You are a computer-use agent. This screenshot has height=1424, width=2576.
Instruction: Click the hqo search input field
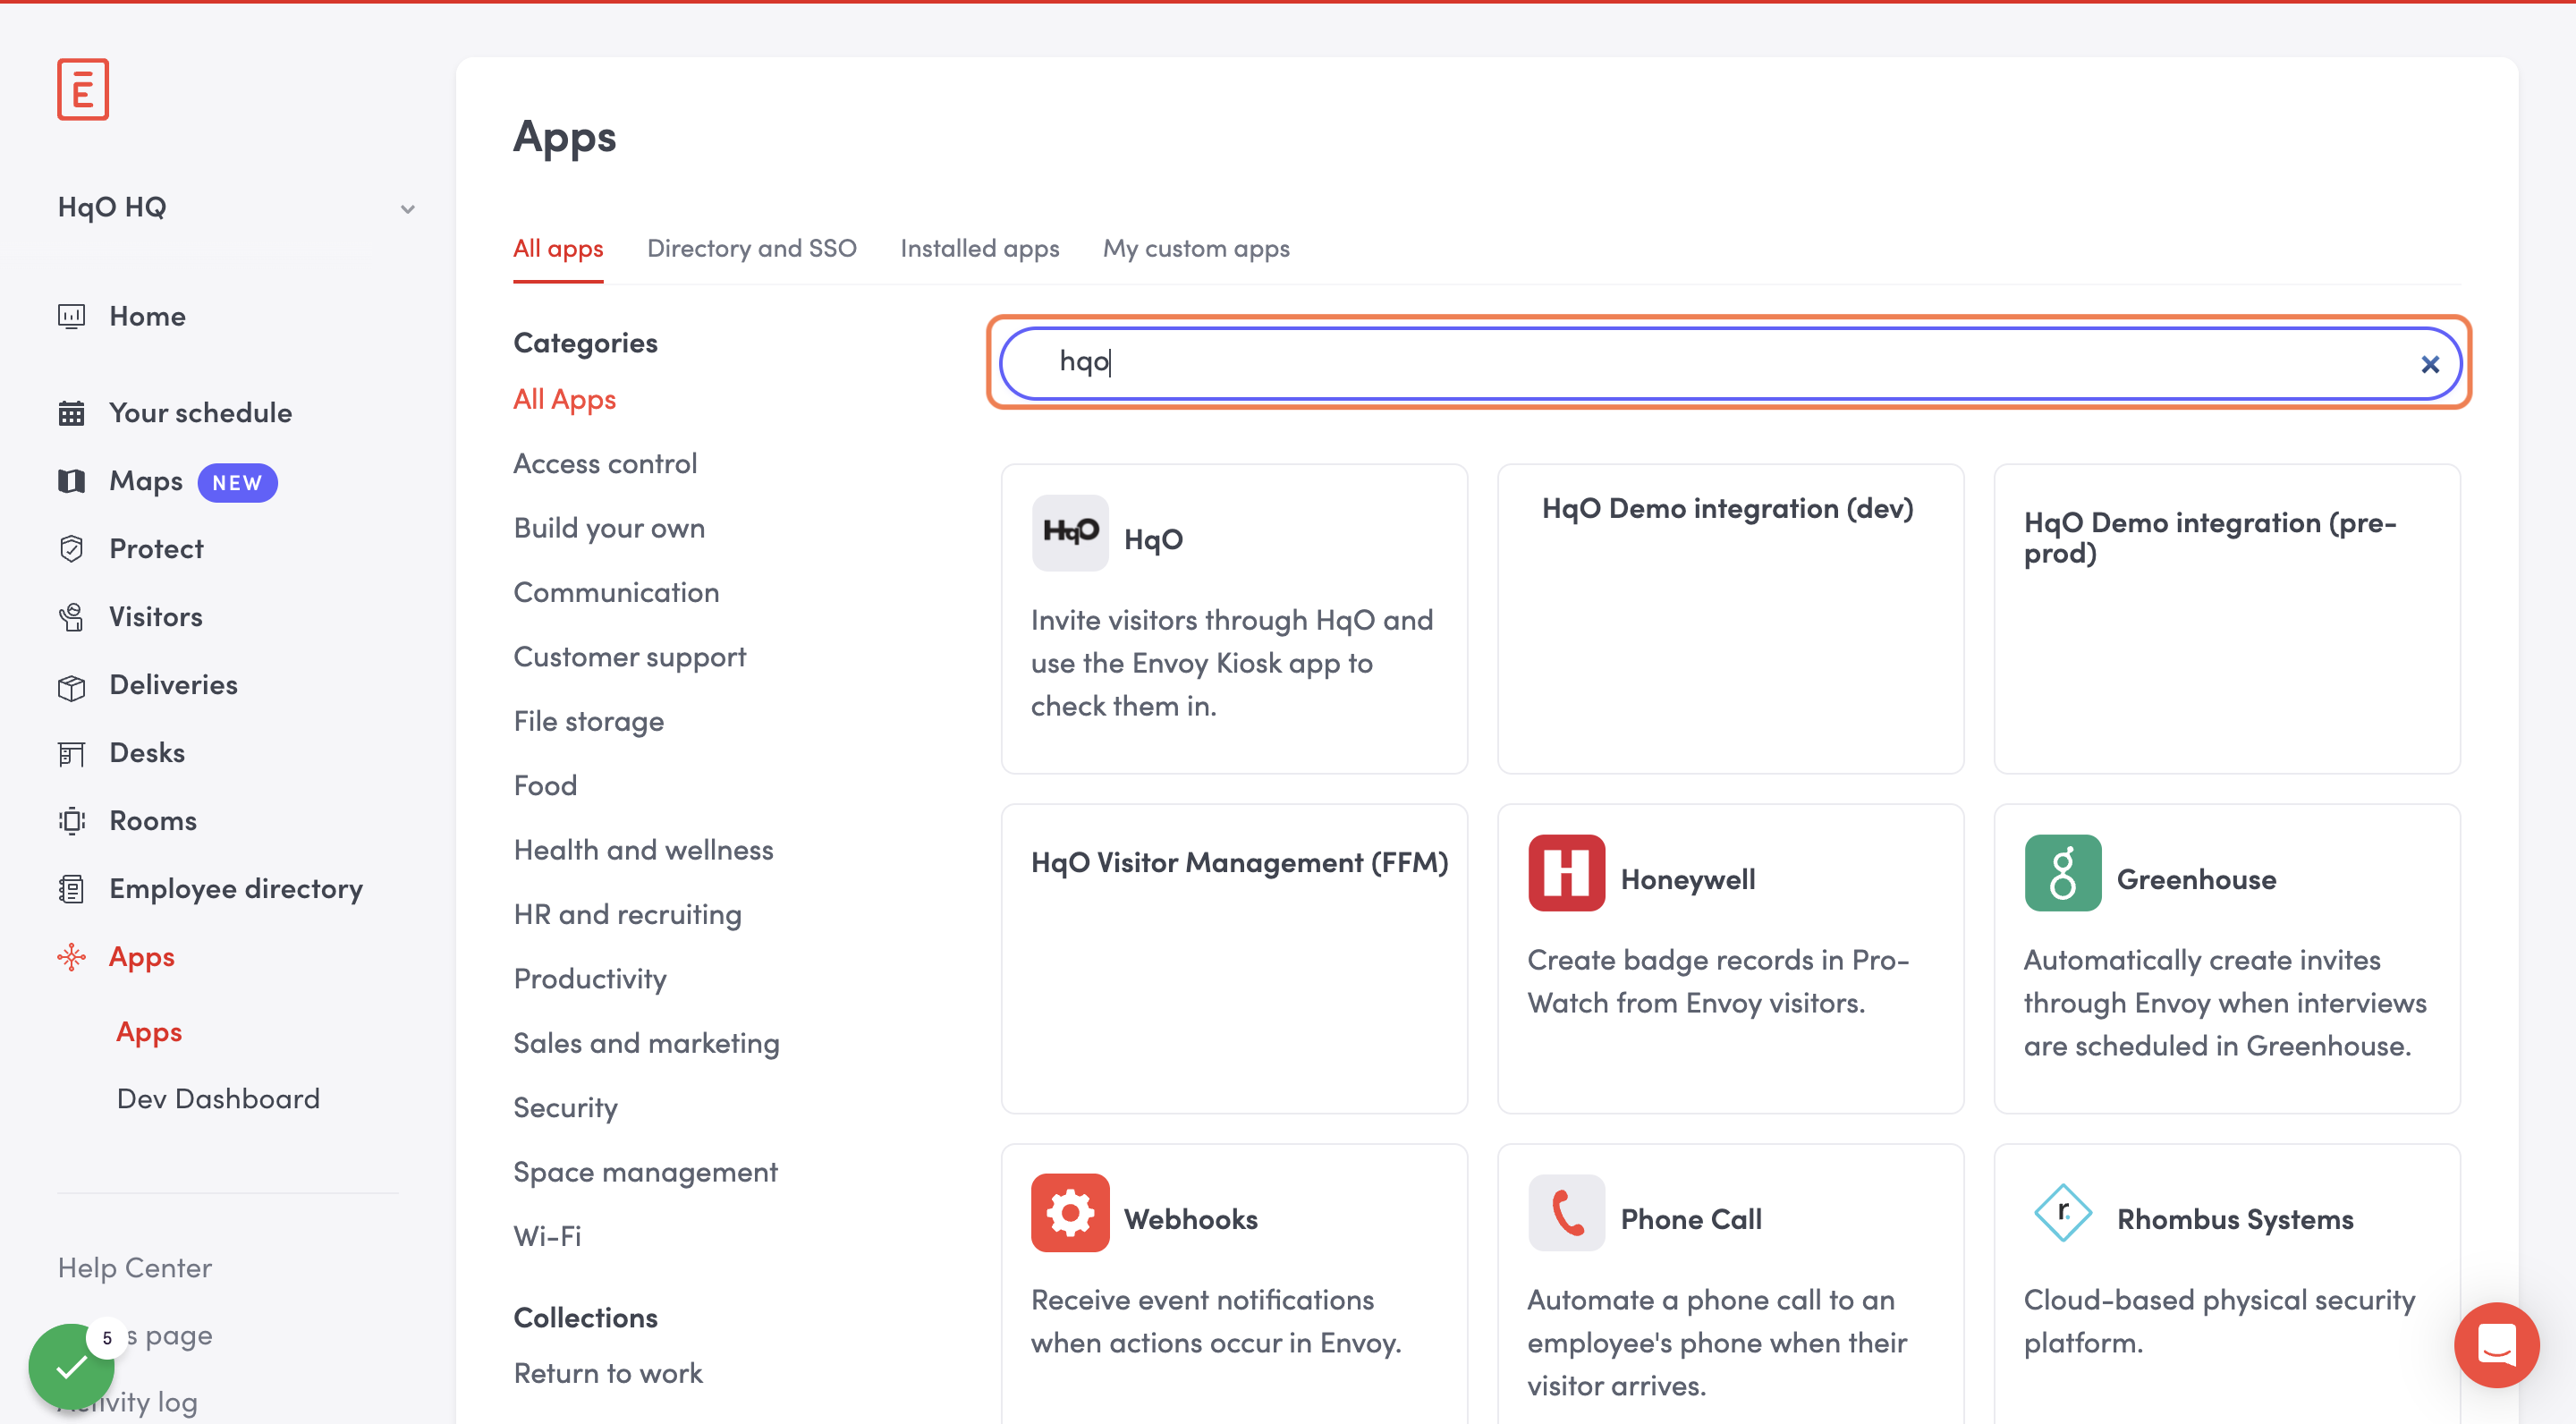[x=1700, y=362]
